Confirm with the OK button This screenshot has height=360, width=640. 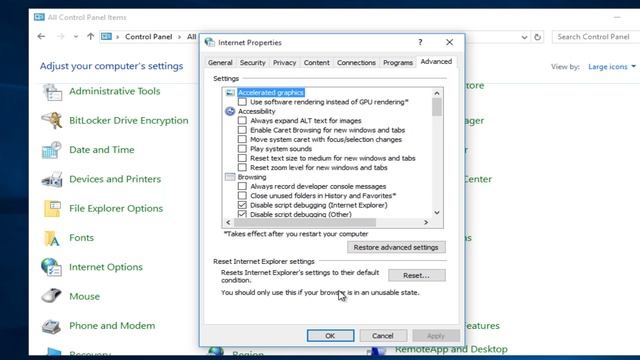pos(330,336)
